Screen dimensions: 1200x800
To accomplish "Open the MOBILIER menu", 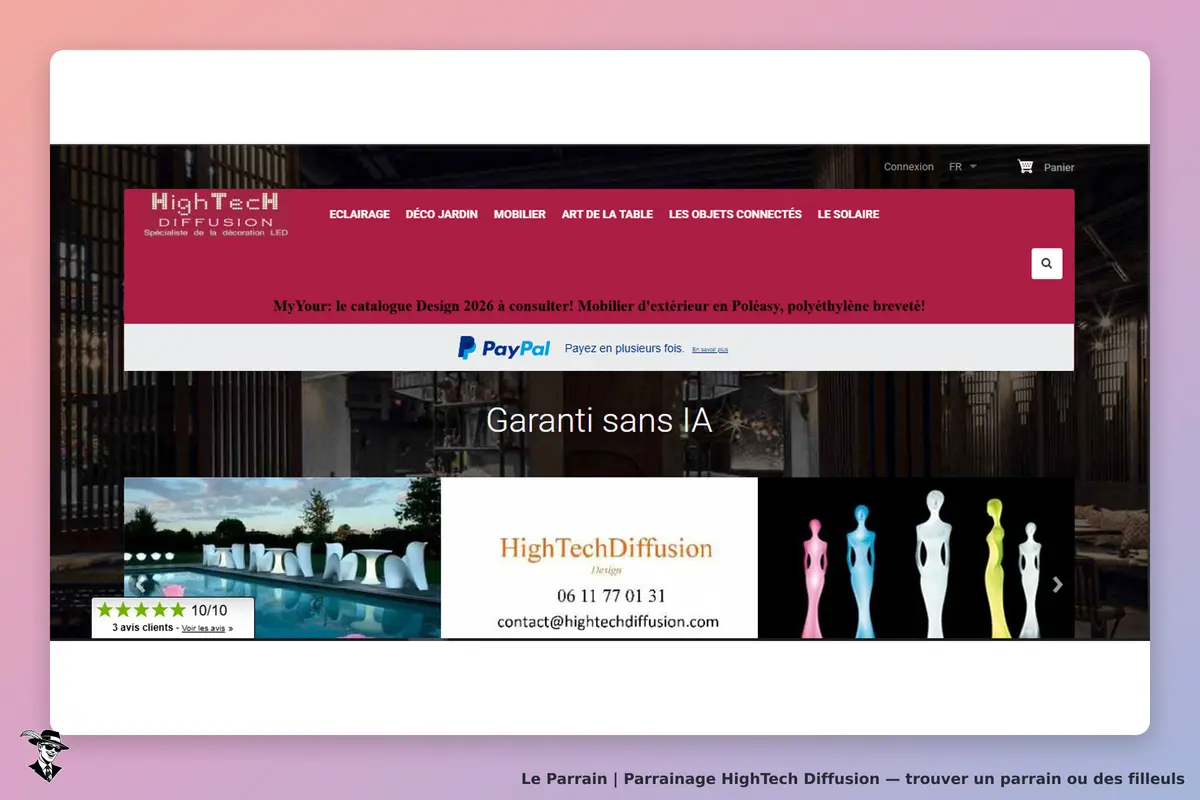I will [x=519, y=214].
